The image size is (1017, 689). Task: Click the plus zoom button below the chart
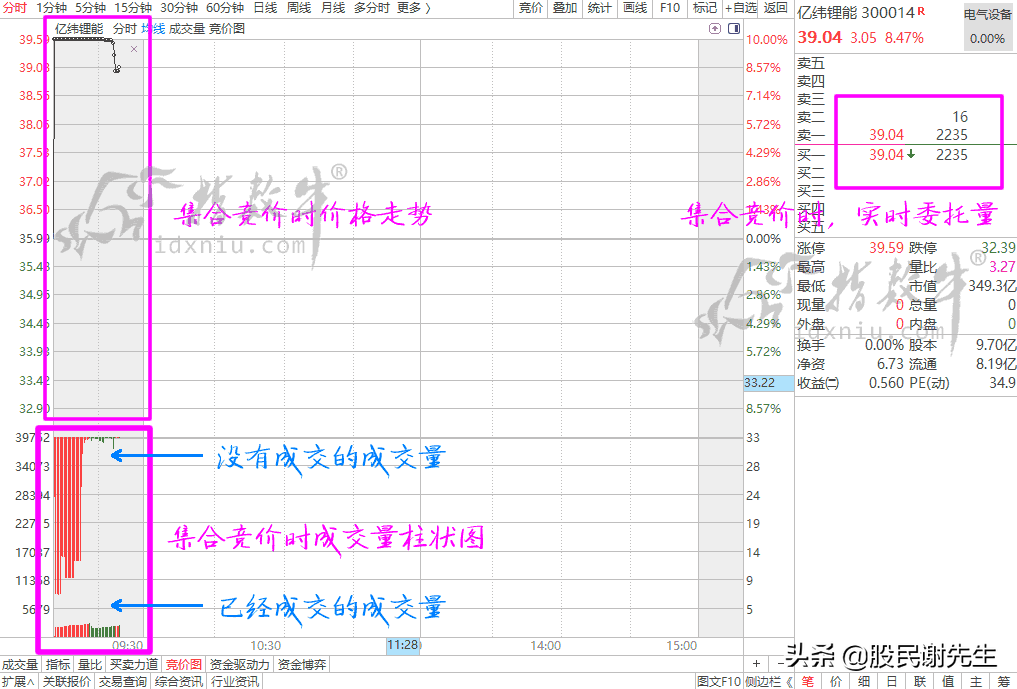[x=756, y=664]
